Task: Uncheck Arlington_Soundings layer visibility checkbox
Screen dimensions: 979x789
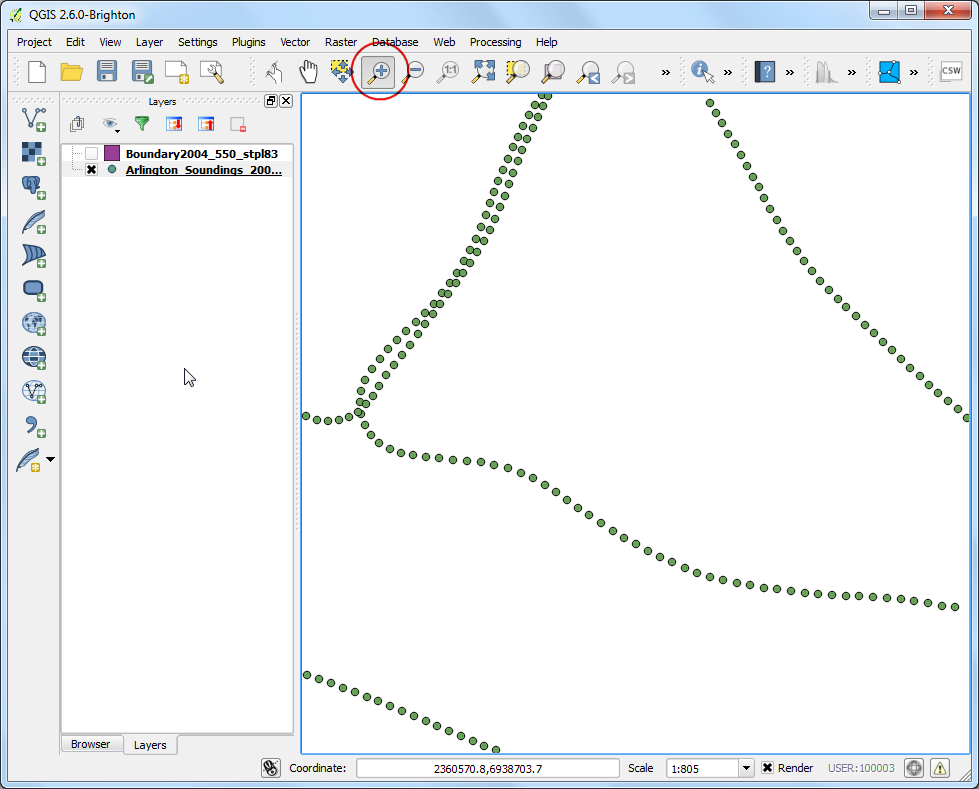Action: click(92, 170)
